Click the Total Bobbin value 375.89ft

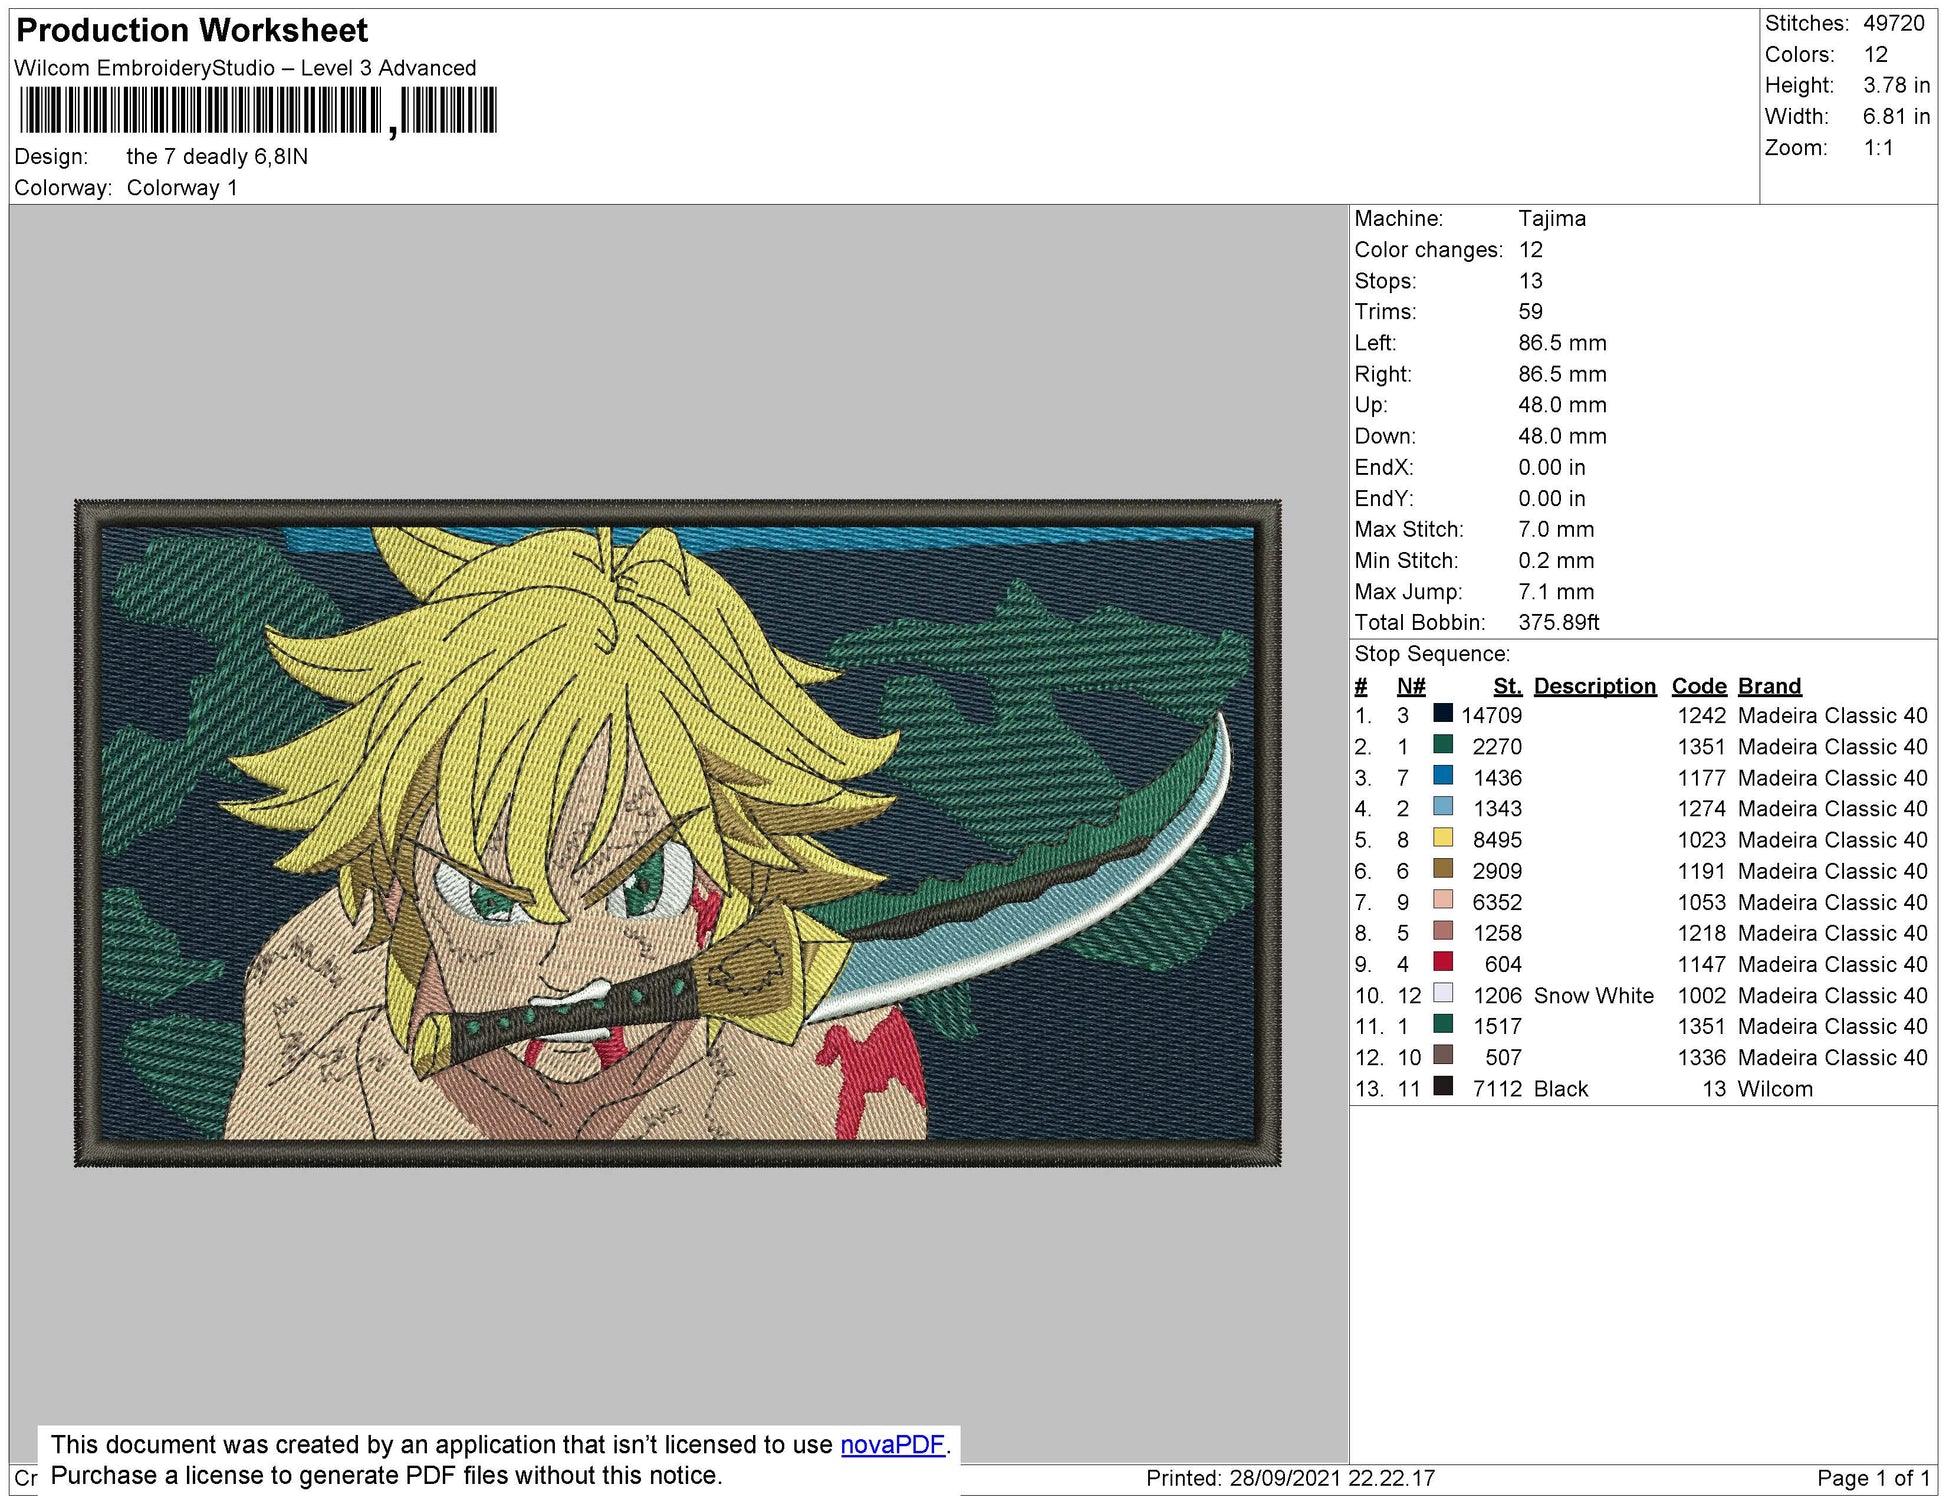[x=1559, y=623]
